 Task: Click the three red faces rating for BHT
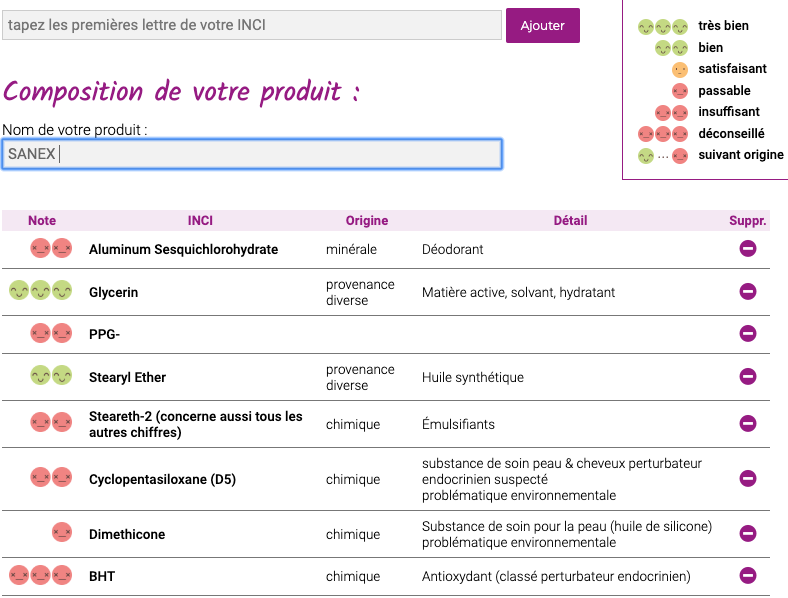click(41, 575)
